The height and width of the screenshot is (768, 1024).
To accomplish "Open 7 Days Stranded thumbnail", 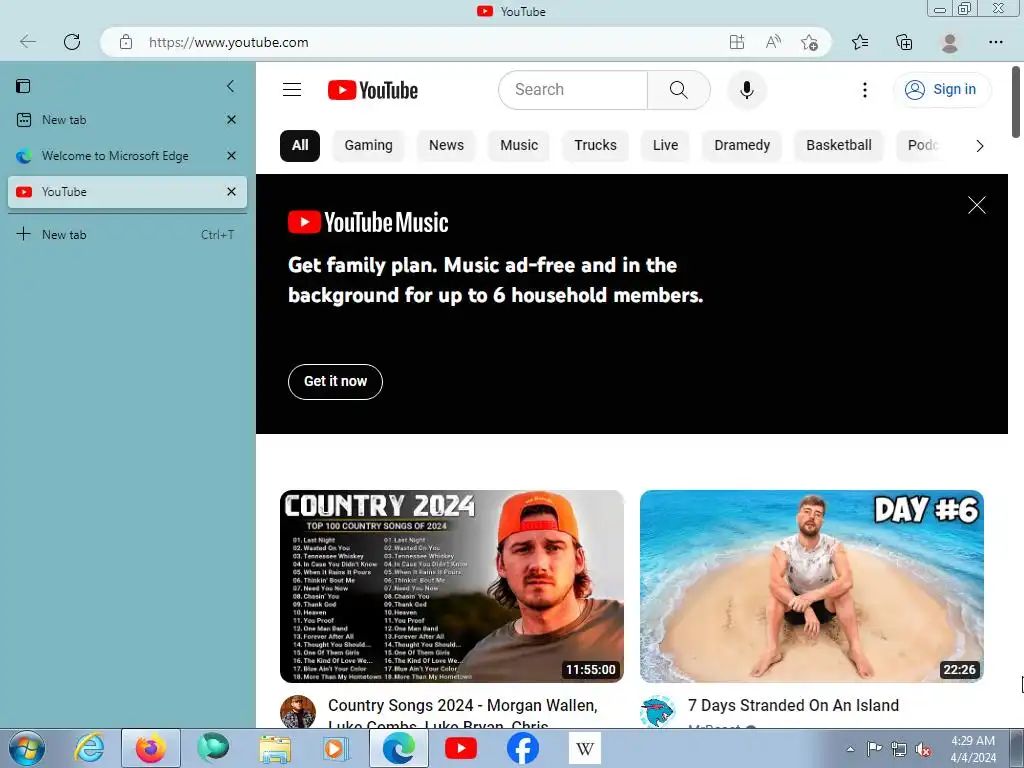I will pos(812,586).
